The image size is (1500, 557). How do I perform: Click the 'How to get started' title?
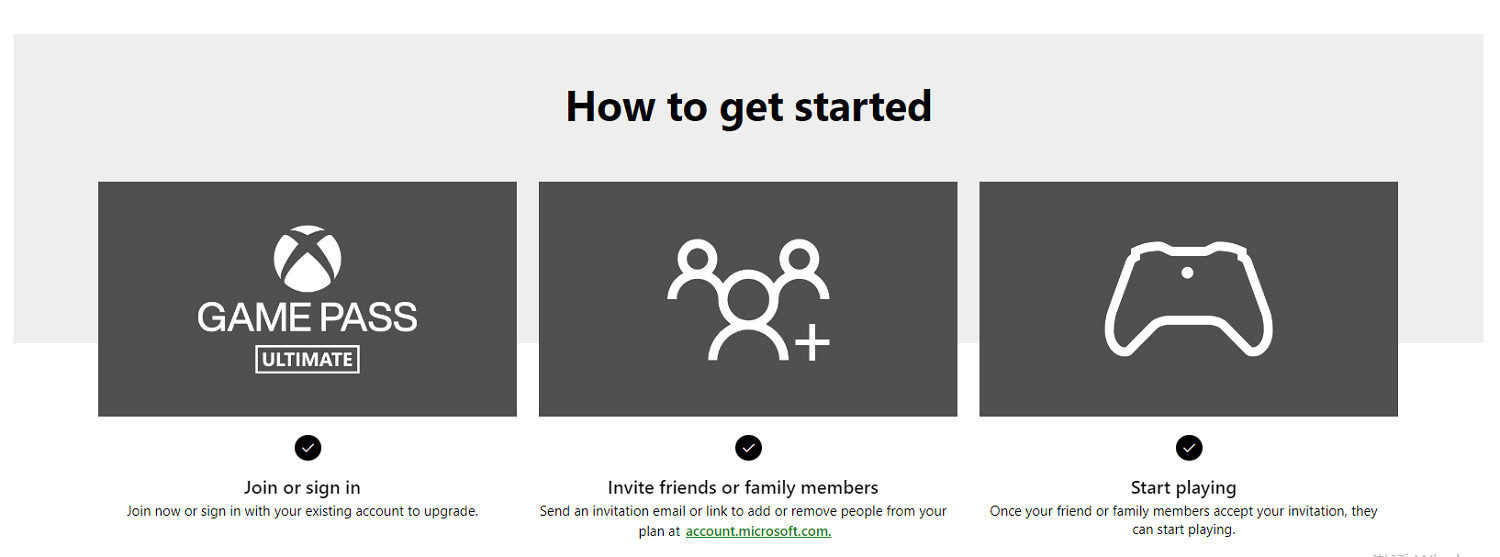click(748, 106)
